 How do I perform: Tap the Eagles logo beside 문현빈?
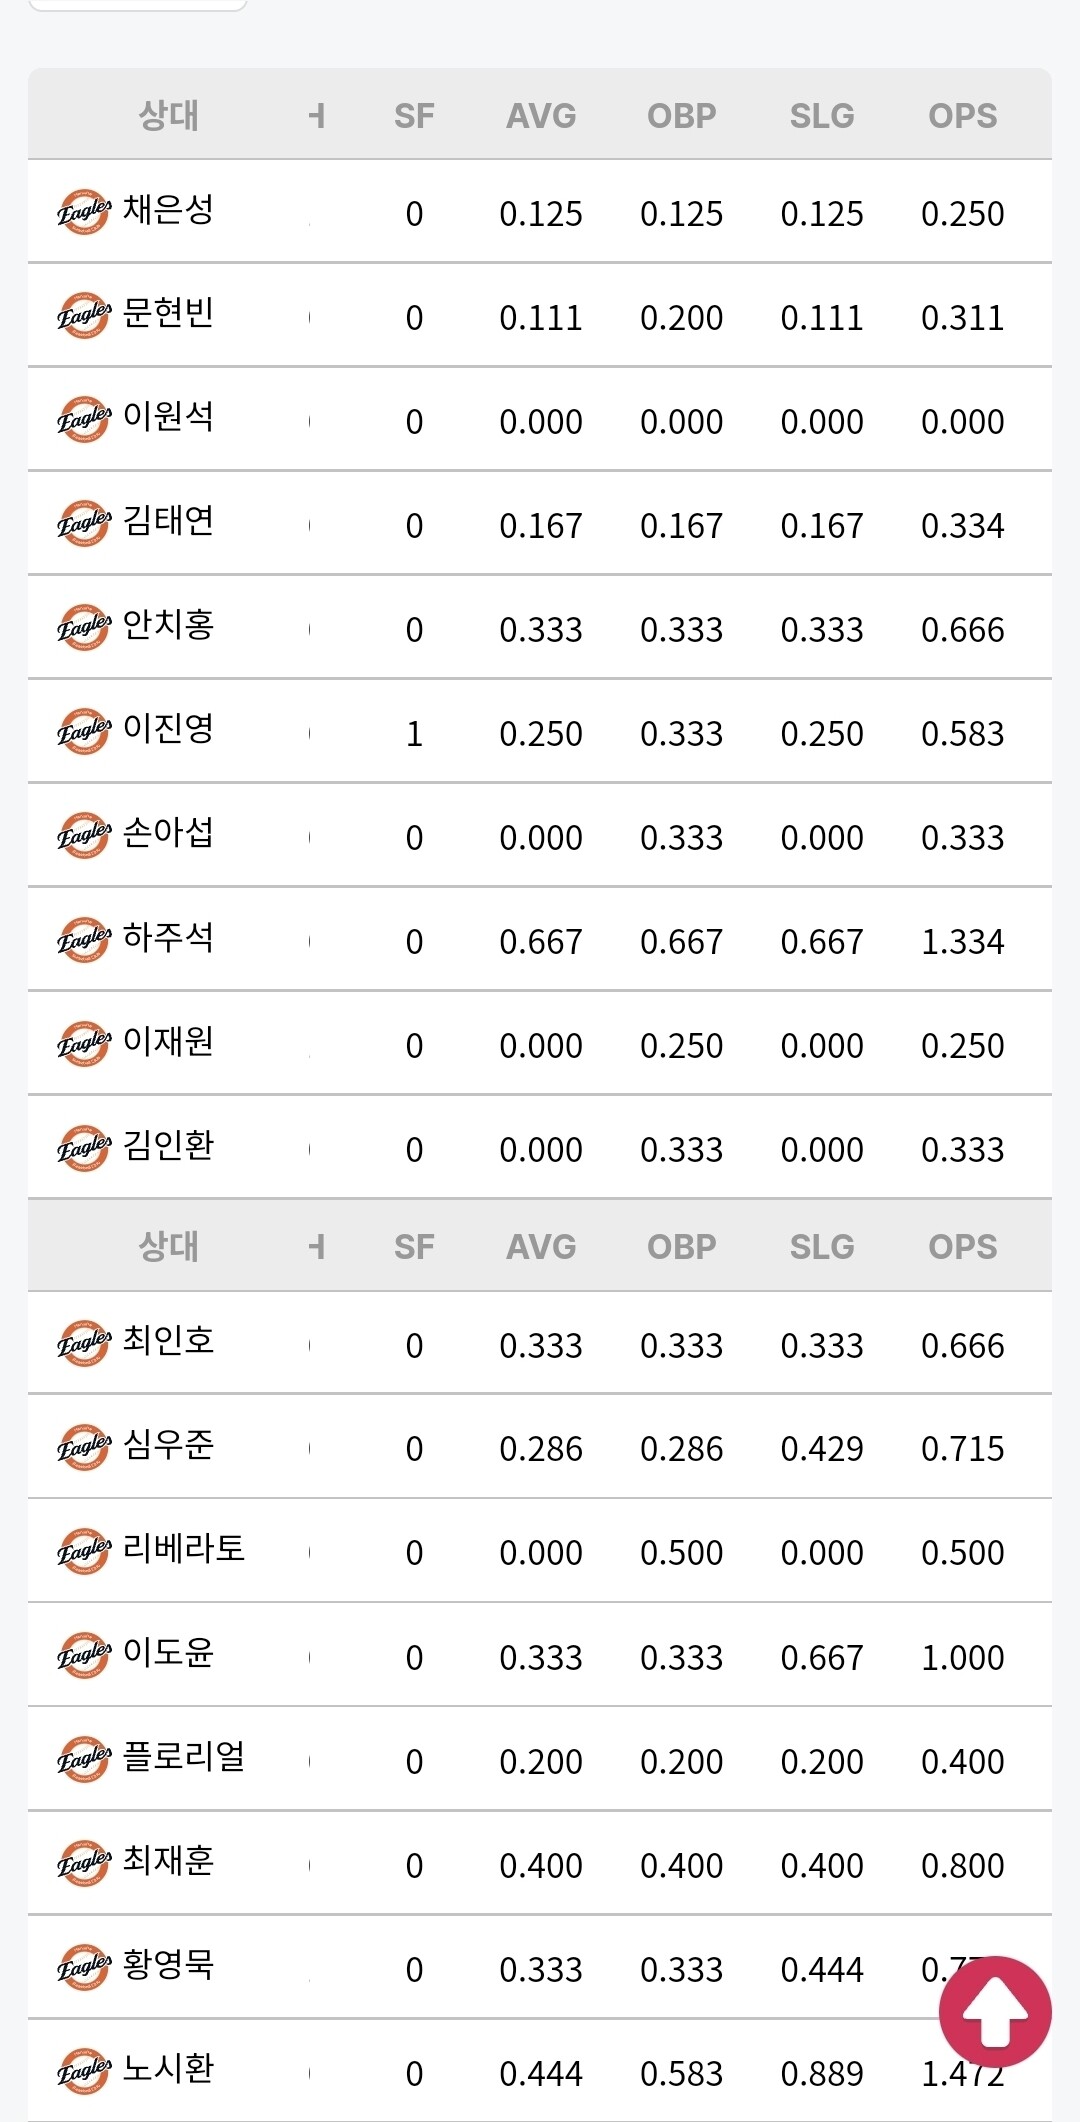tap(84, 316)
